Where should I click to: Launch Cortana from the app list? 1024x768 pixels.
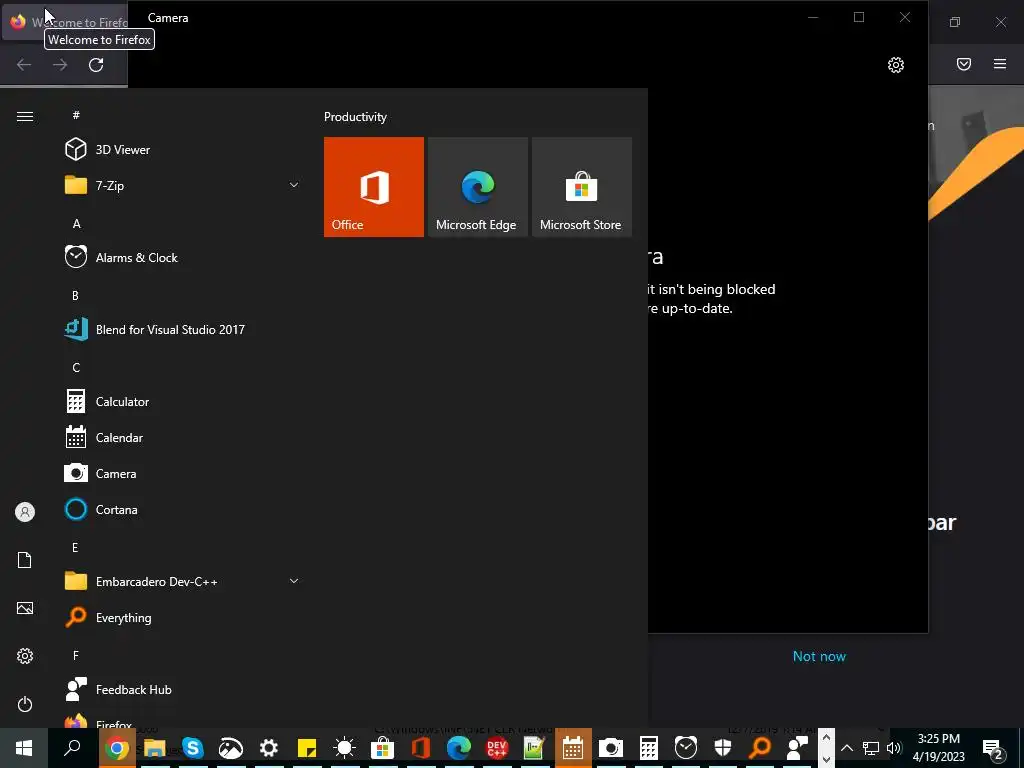click(x=183, y=509)
